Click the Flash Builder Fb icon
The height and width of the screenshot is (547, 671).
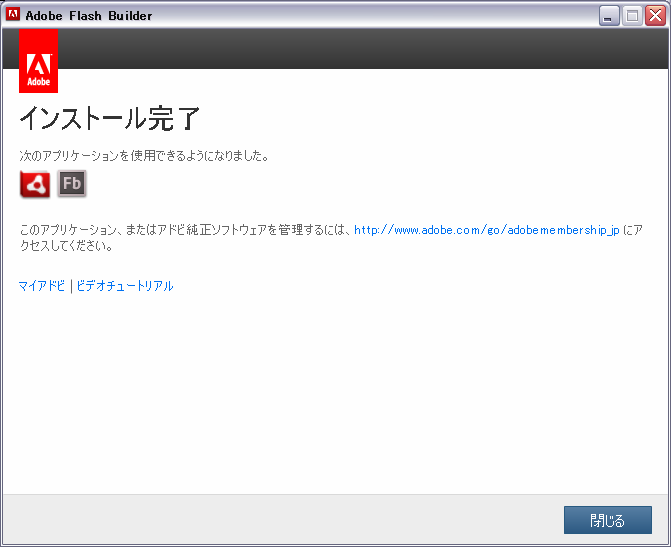[x=72, y=184]
